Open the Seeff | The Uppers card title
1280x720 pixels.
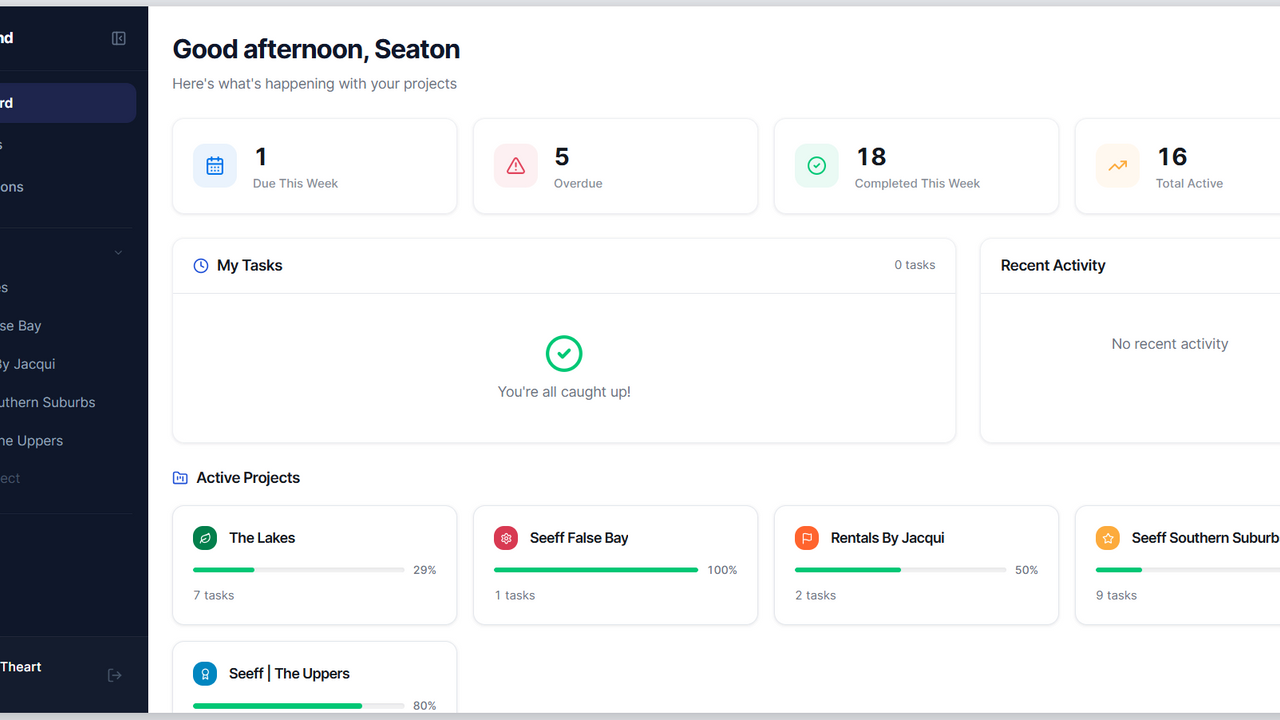289,674
